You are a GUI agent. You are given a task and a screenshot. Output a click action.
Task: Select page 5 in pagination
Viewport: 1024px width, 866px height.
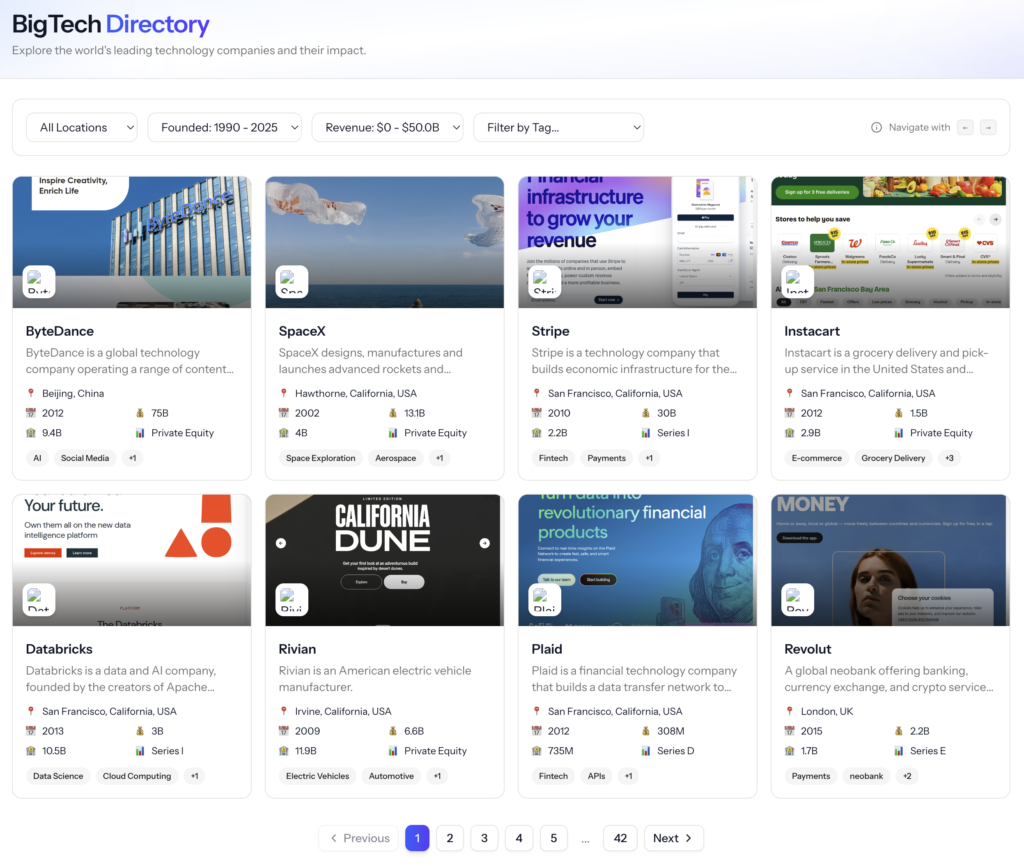coord(553,838)
